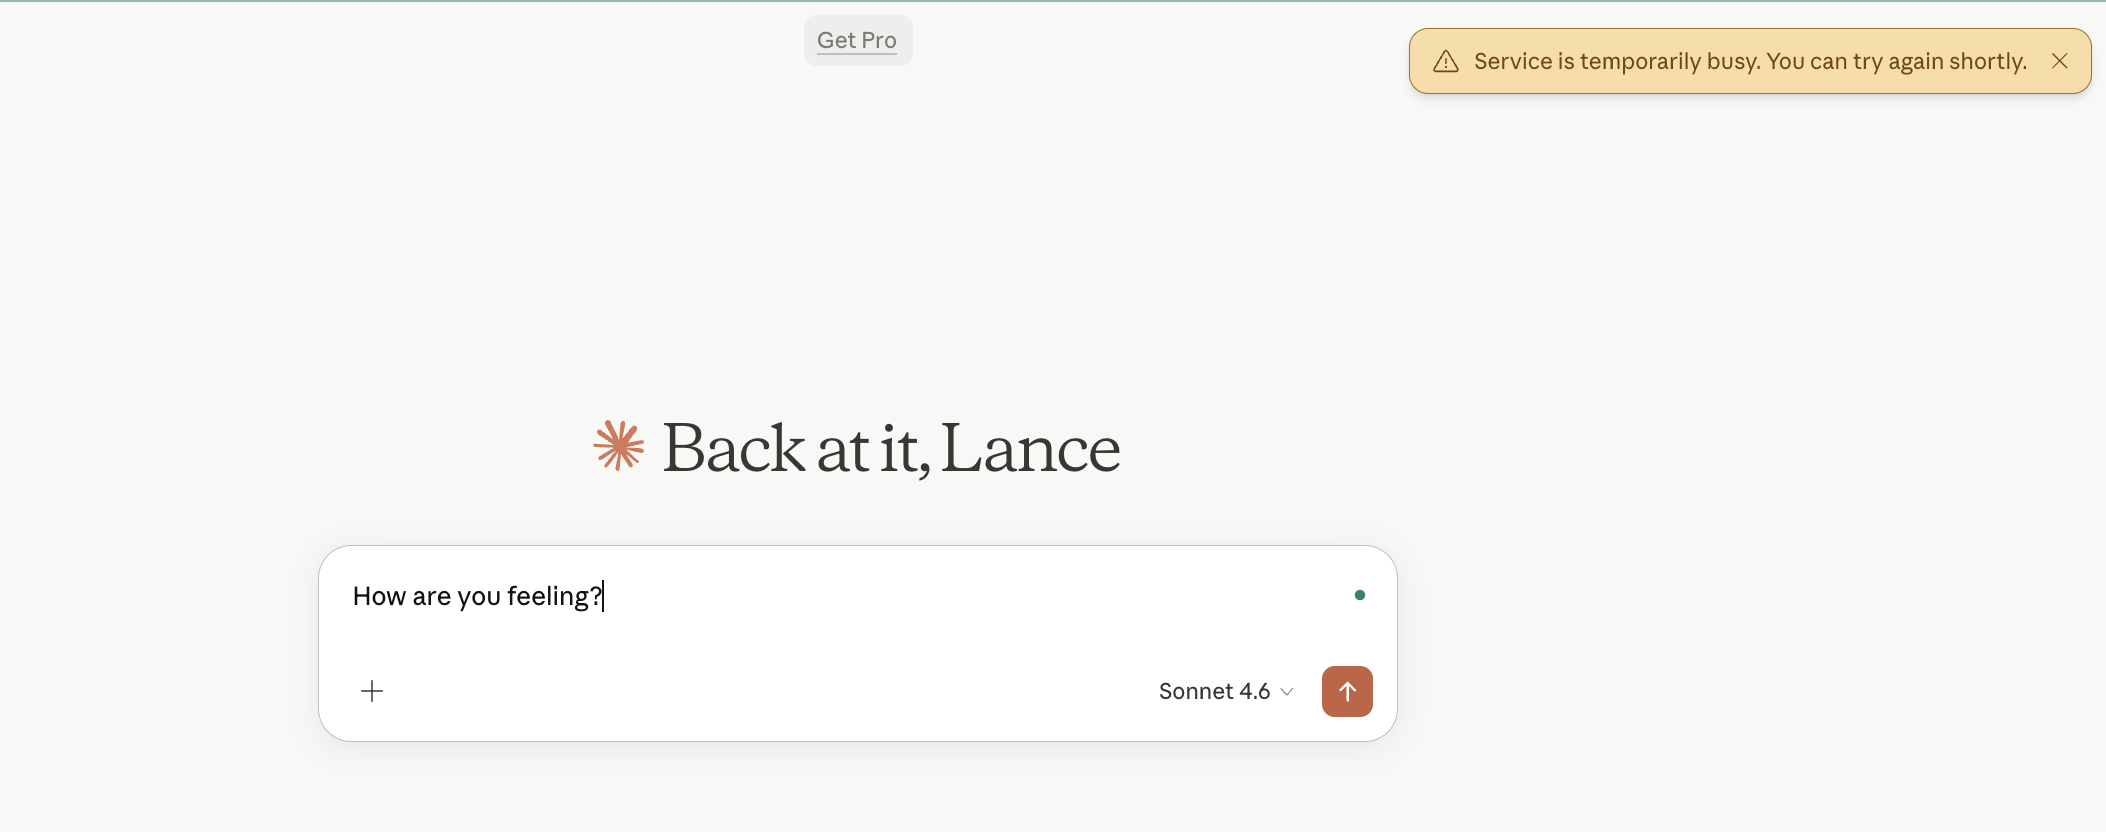Click the Claude starburst logo
Image resolution: width=2106 pixels, height=832 pixels.
619,446
